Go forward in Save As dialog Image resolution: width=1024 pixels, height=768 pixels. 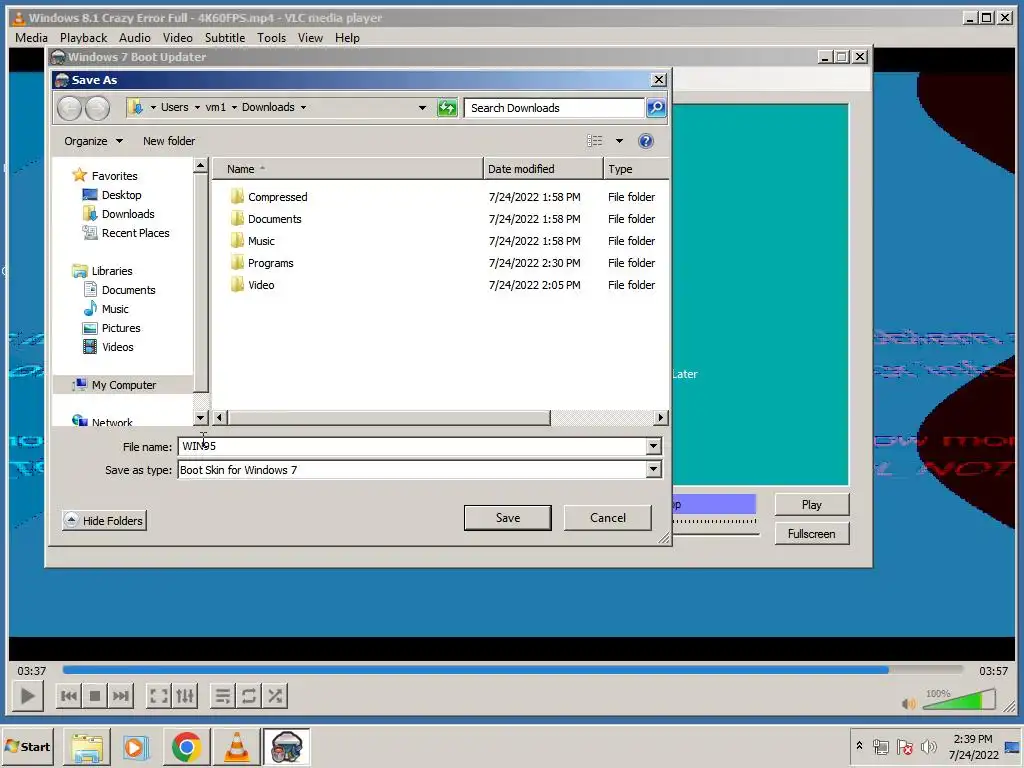pyautogui.click(x=97, y=108)
